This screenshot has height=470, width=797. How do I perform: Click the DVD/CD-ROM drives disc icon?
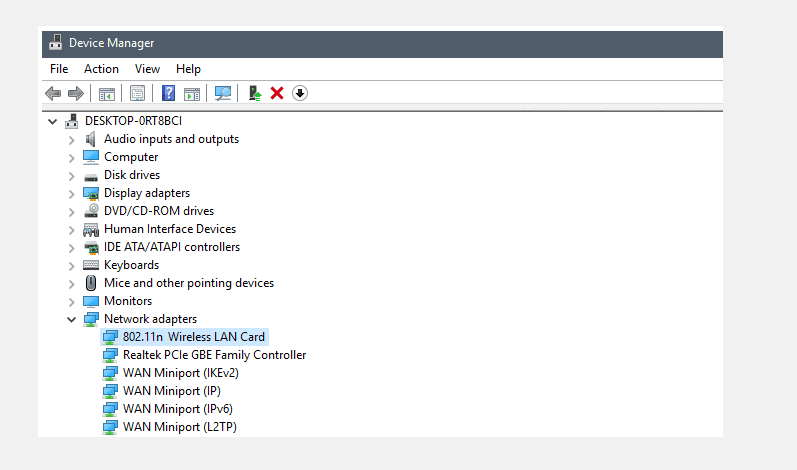coord(91,210)
